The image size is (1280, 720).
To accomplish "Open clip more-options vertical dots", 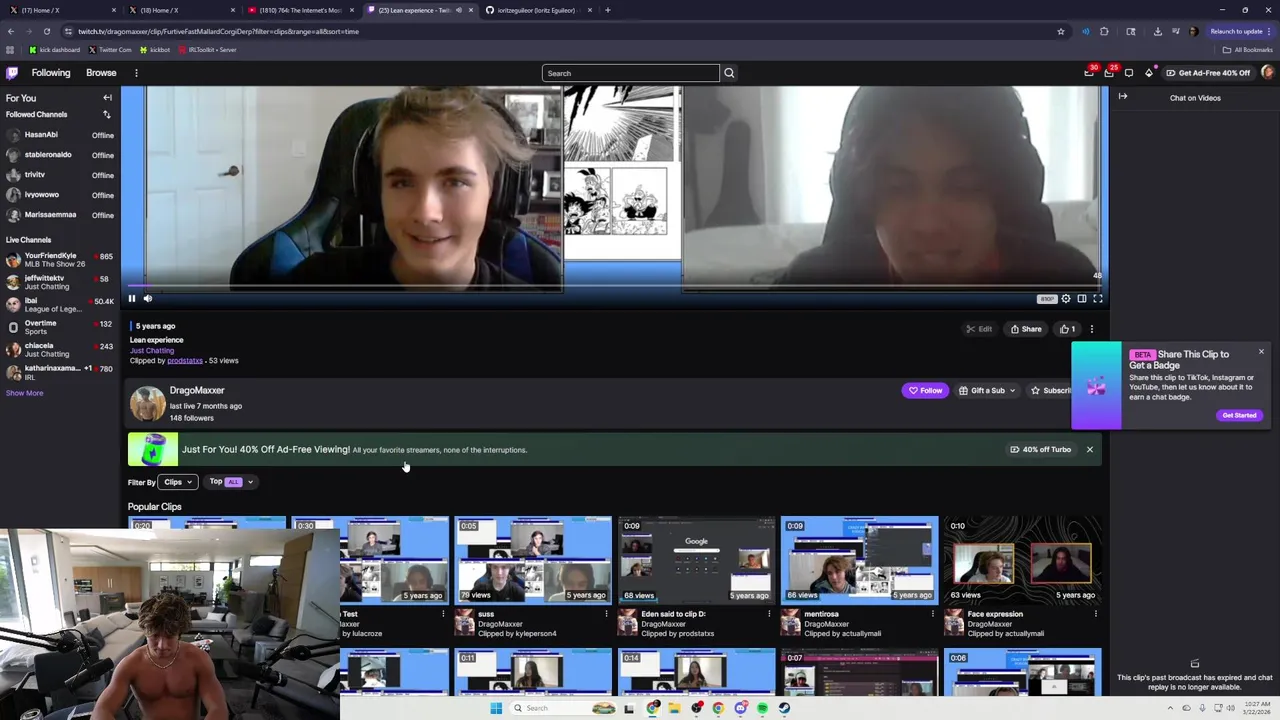I will point(1092,329).
